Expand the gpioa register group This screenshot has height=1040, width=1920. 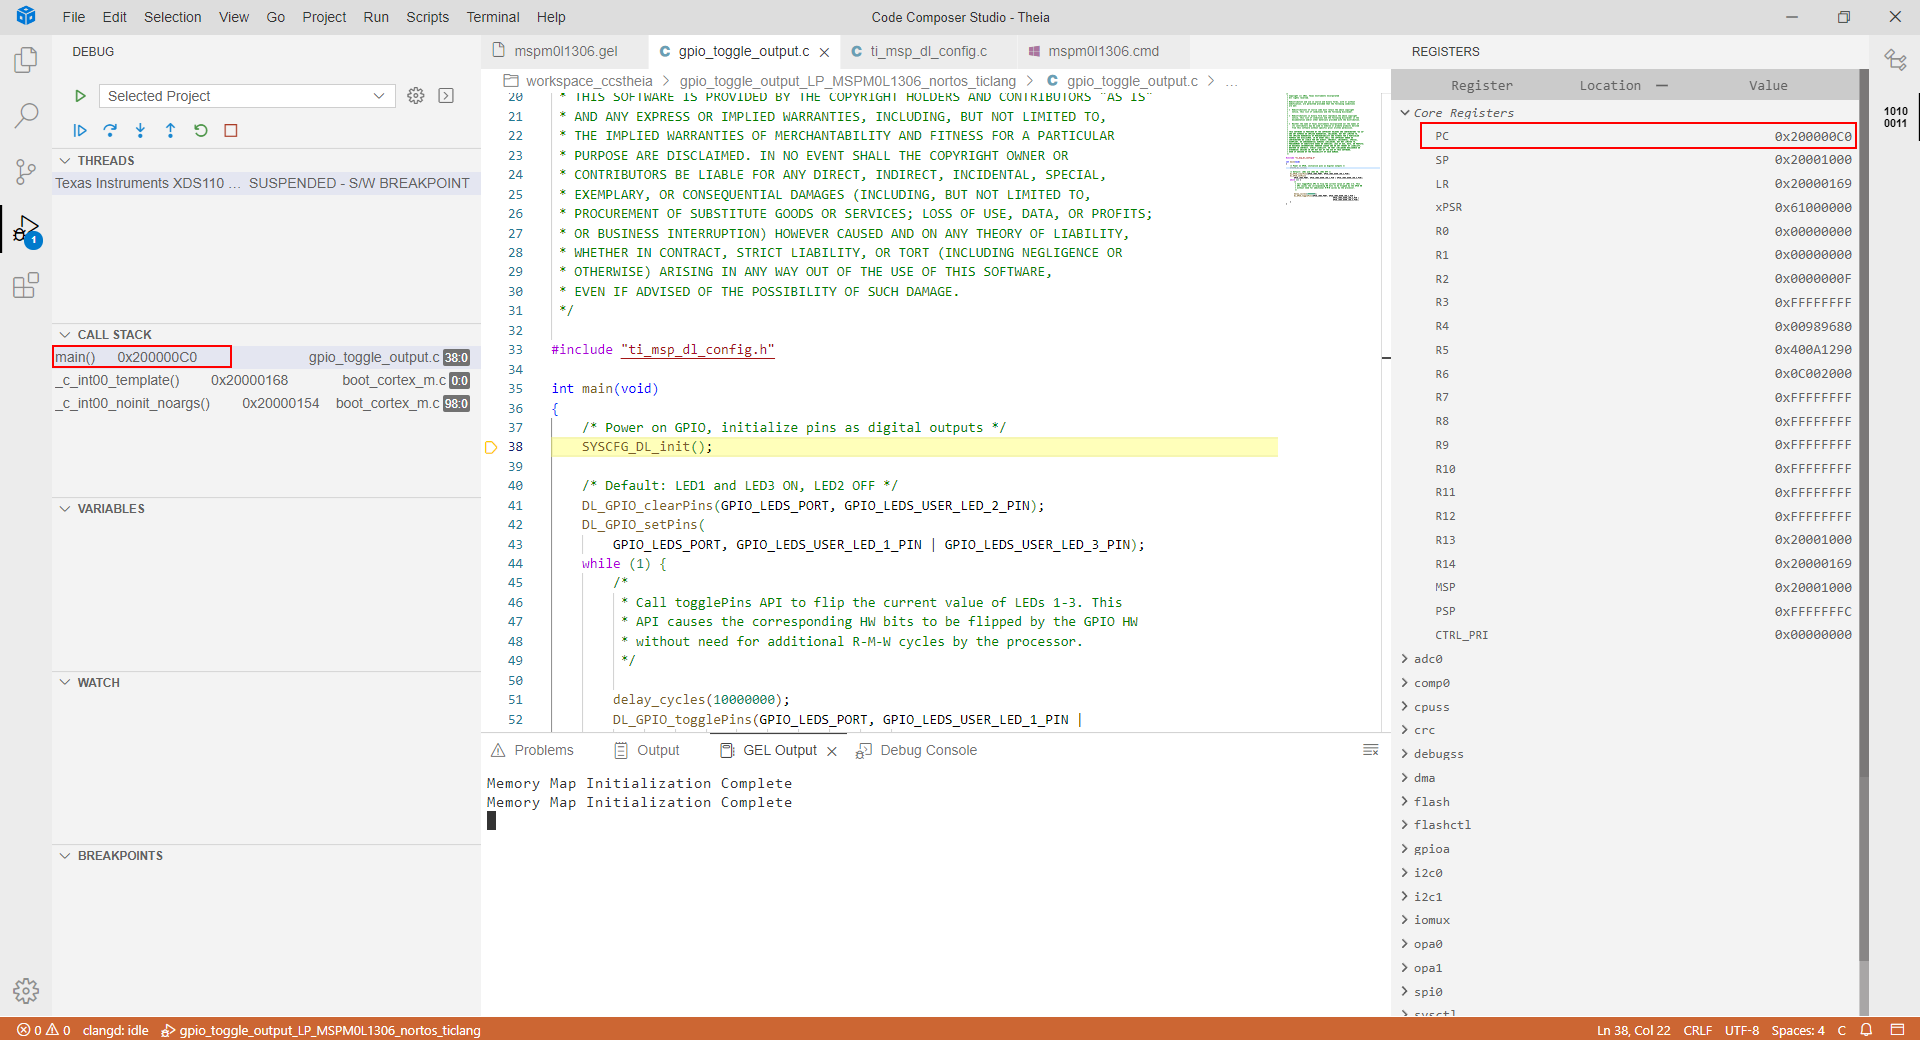point(1405,849)
